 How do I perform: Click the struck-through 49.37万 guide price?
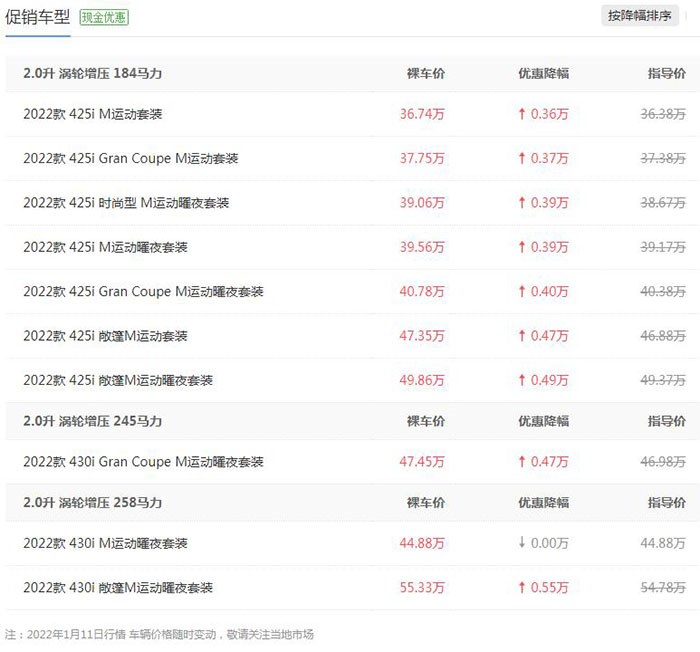(663, 380)
